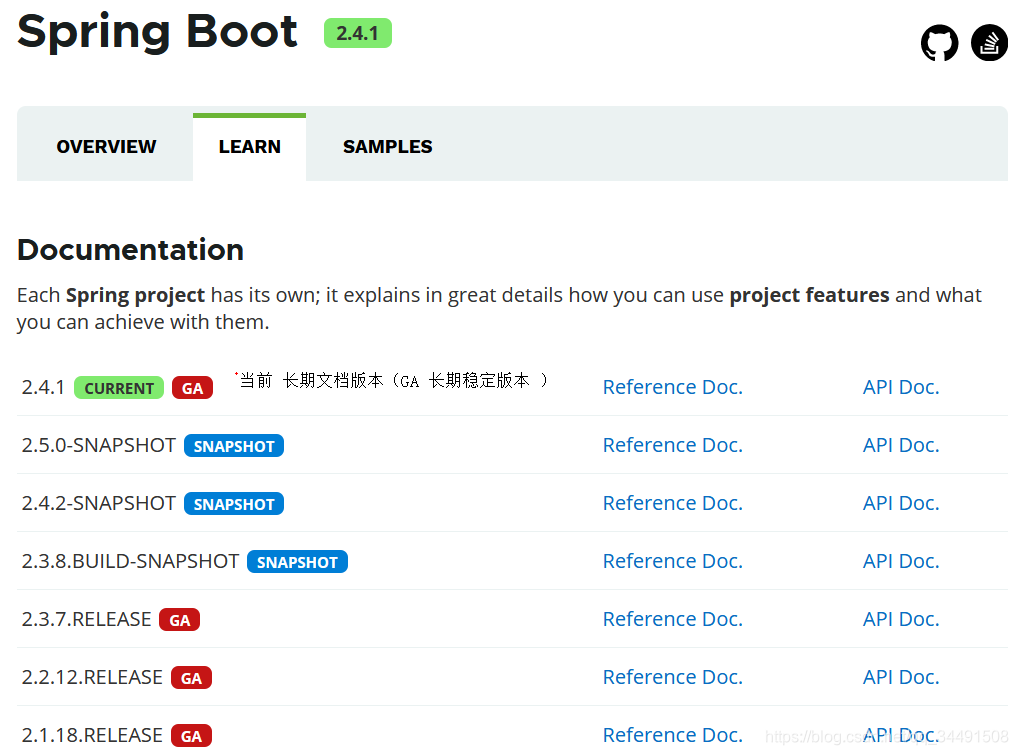
Task: Click the GA badge next to 2.4.1
Action: [192, 388]
